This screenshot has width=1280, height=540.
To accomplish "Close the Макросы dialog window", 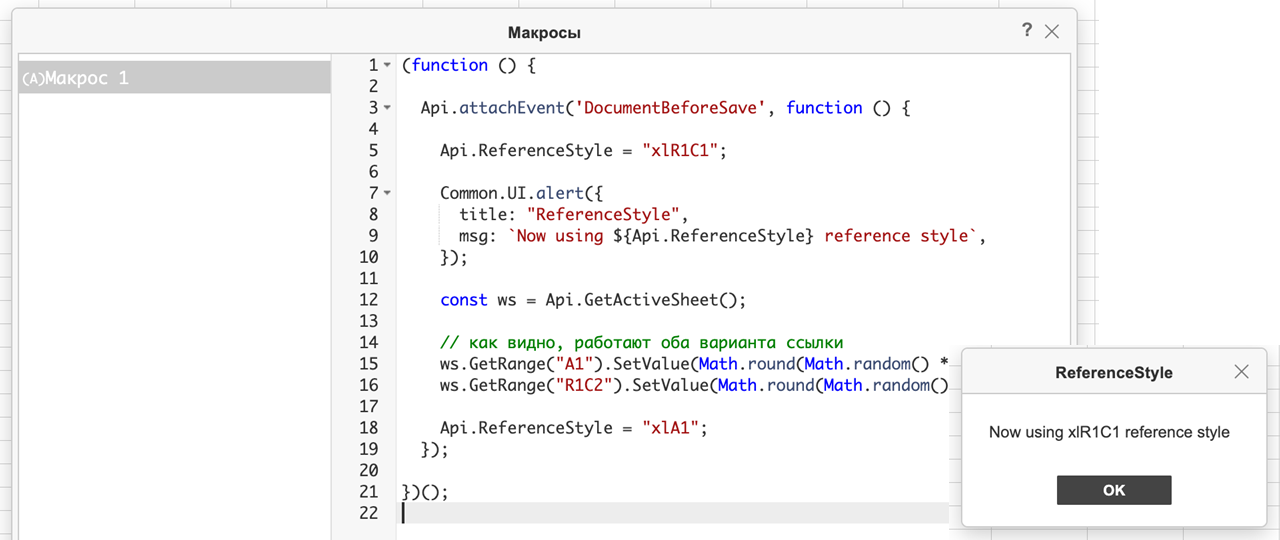I will pos(1052,32).
